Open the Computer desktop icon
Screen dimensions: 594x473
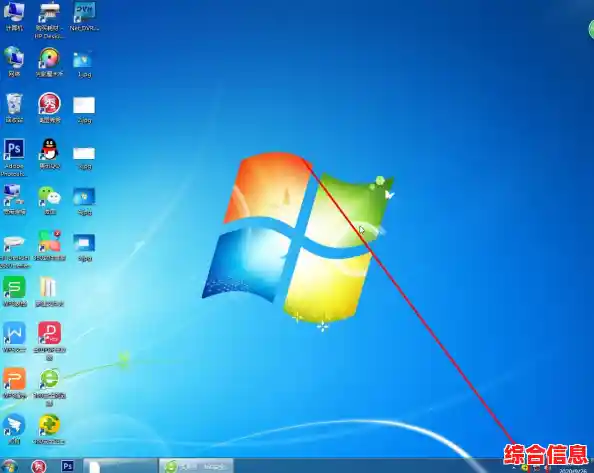14,16
